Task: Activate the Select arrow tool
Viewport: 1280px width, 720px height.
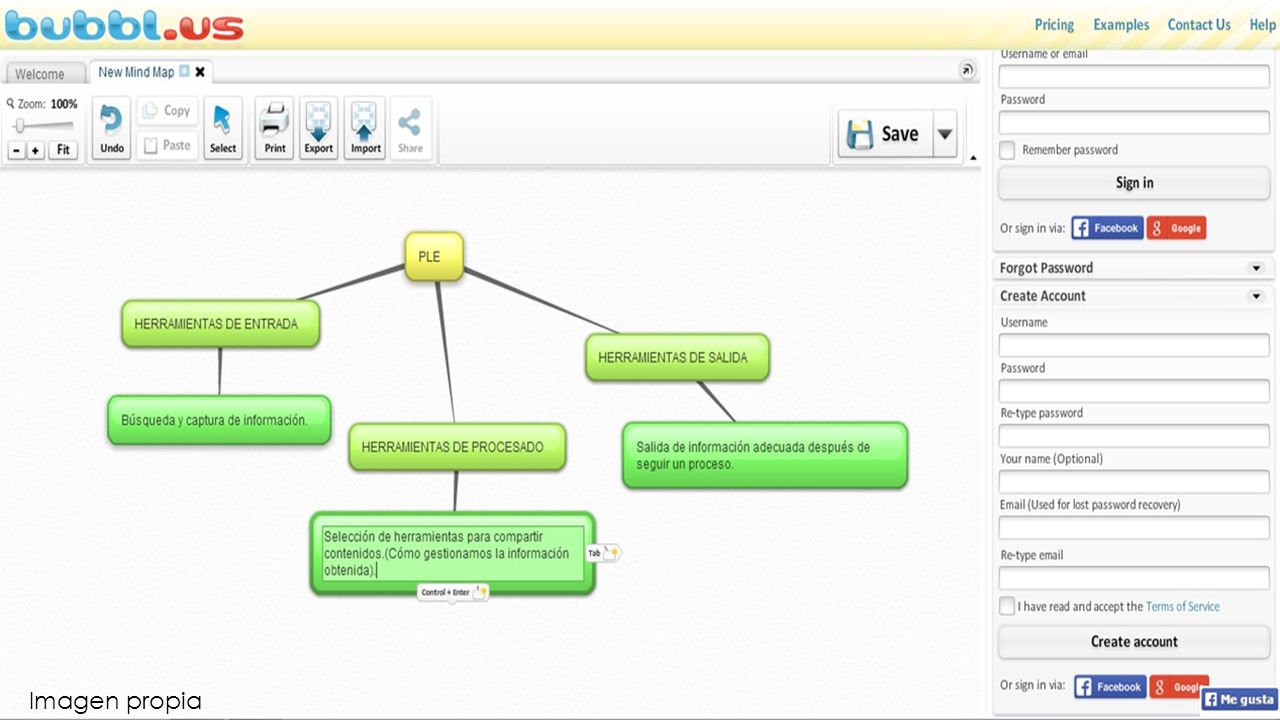Action: pyautogui.click(x=223, y=128)
